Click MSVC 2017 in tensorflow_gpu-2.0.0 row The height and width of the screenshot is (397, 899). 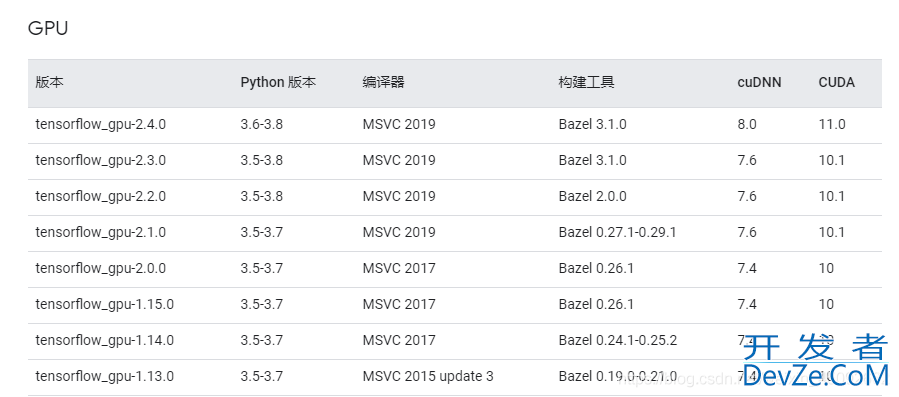pyautogui.click(x=399, y=268)
